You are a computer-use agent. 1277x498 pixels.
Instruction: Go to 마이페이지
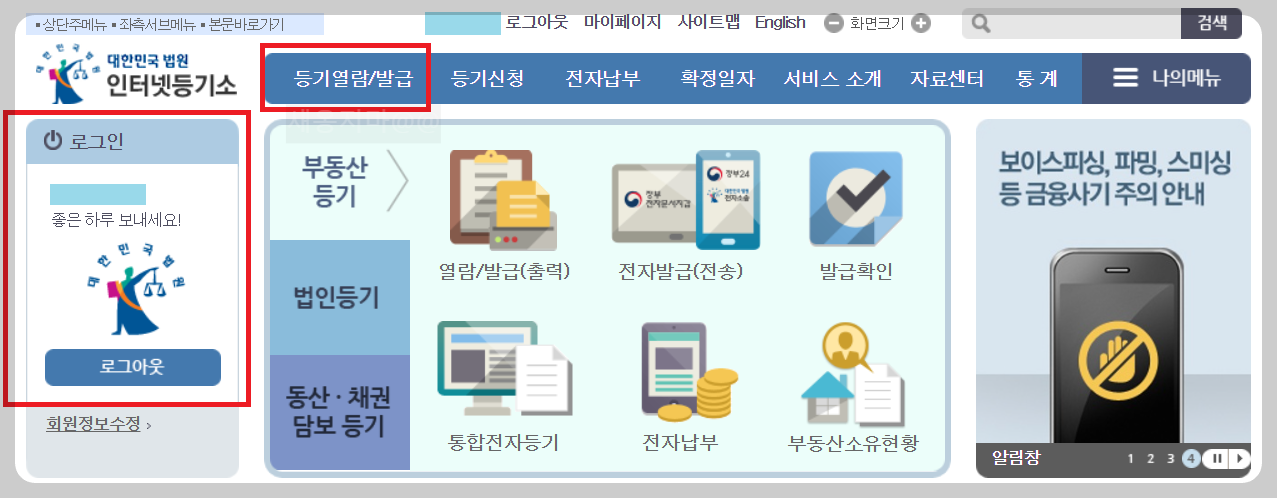[x=623, y=22]
